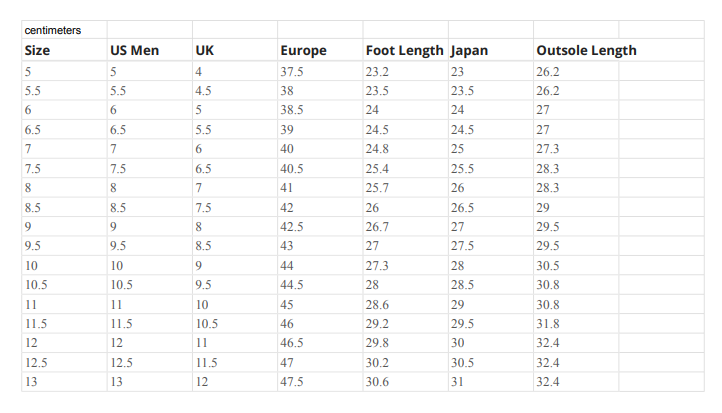Select UK size 10.5 cell
This screenshot has height=413, width=722.
[x=235, y=324]
